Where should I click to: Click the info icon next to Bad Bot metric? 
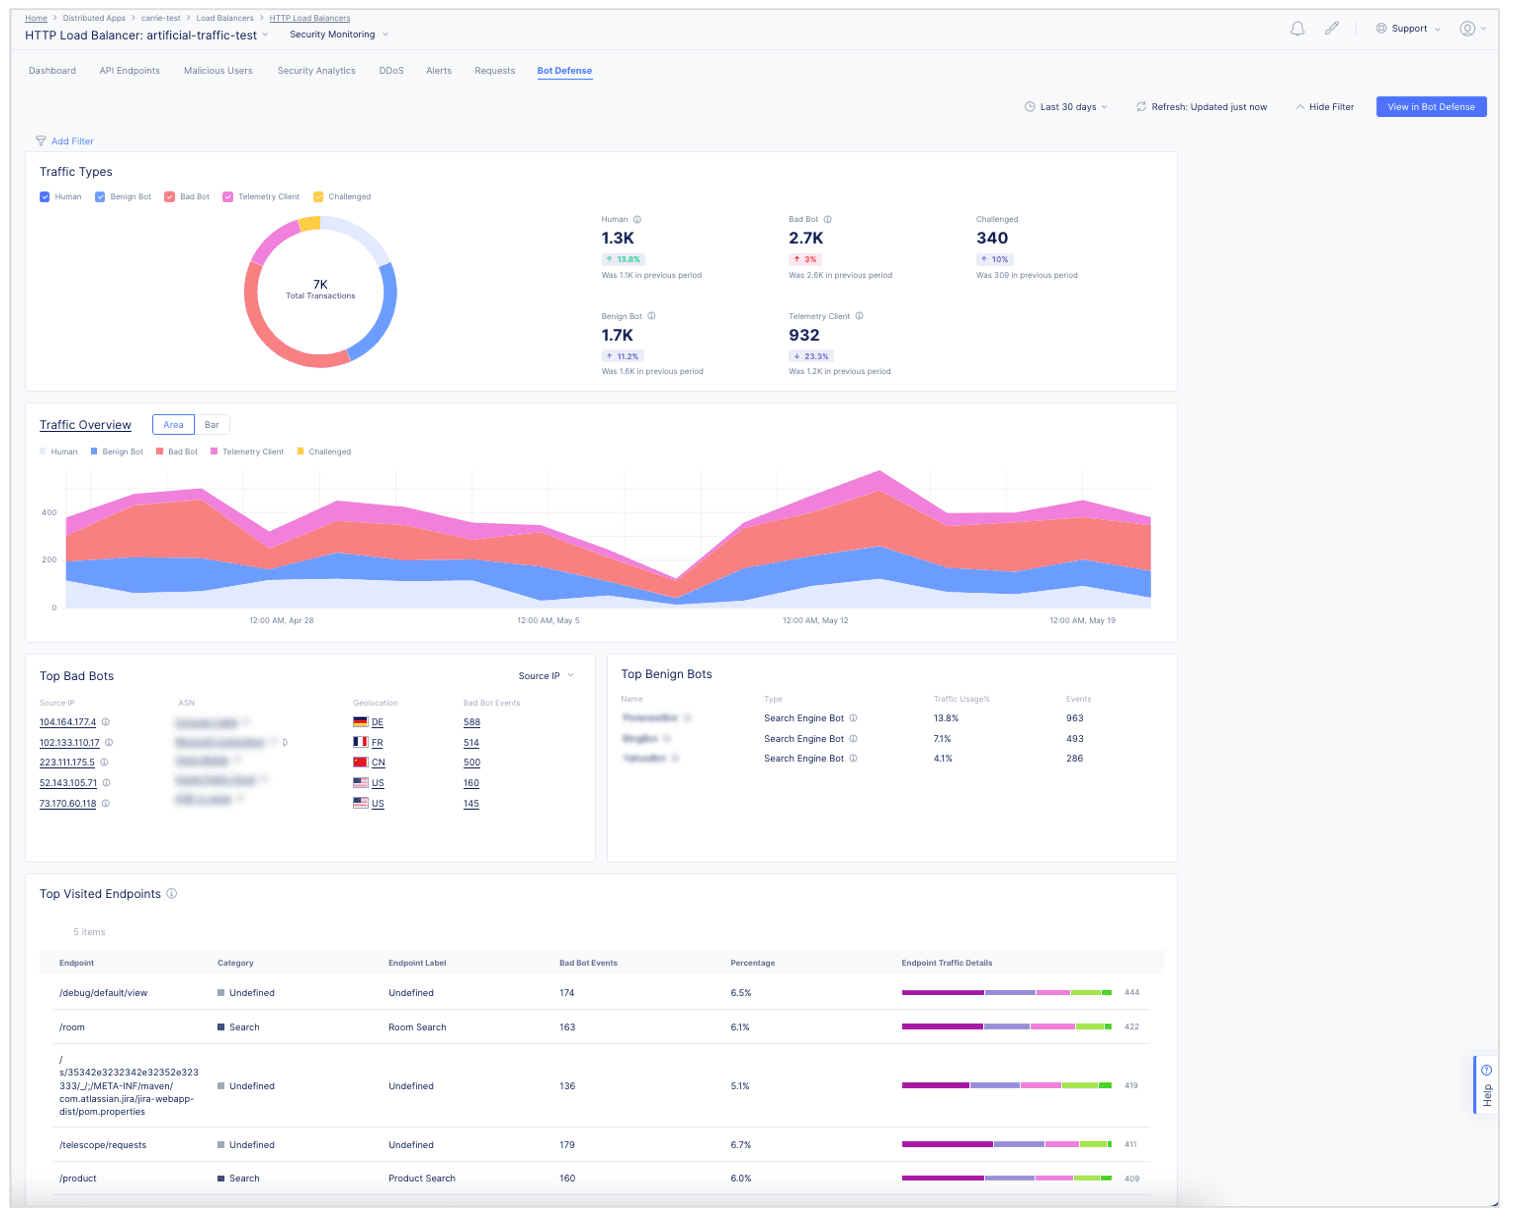pyautogui.click(x=827, y=219)
